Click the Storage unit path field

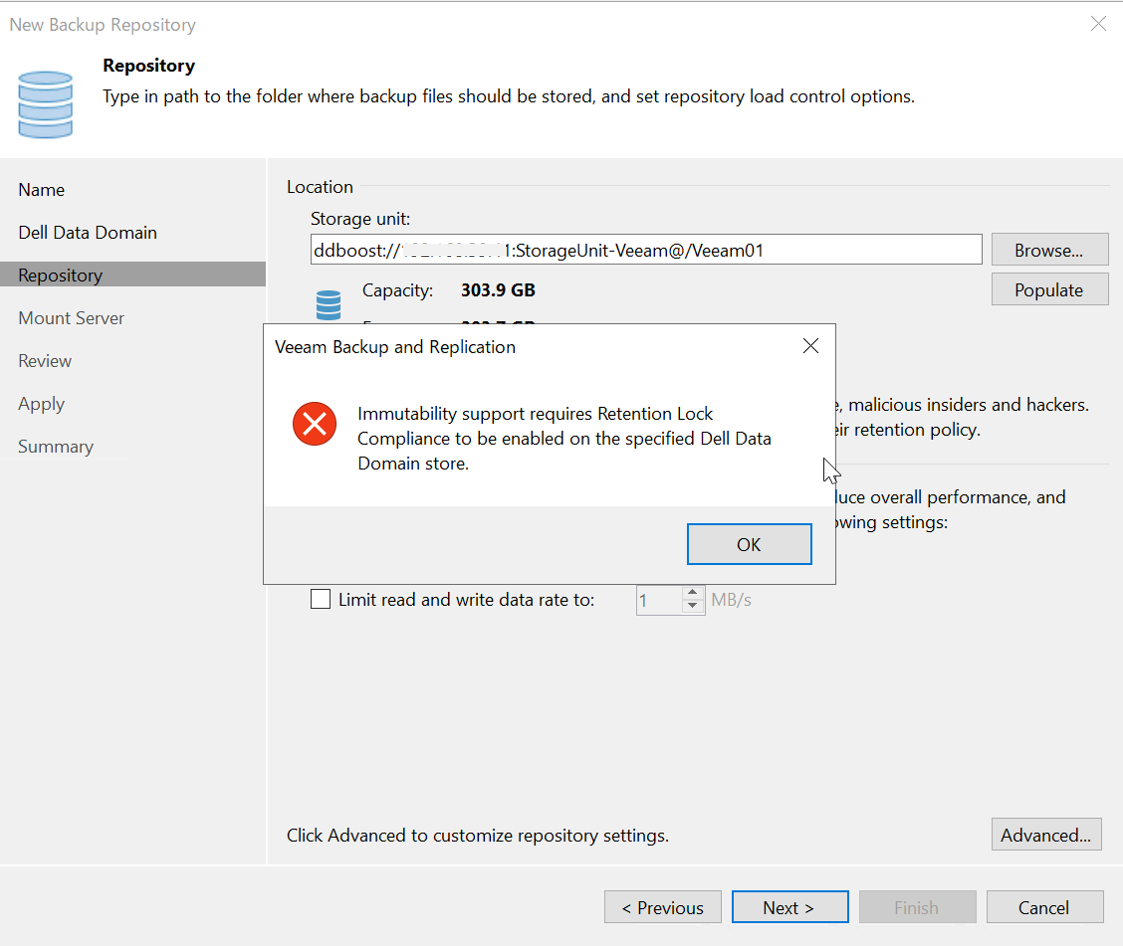(646, 250)
